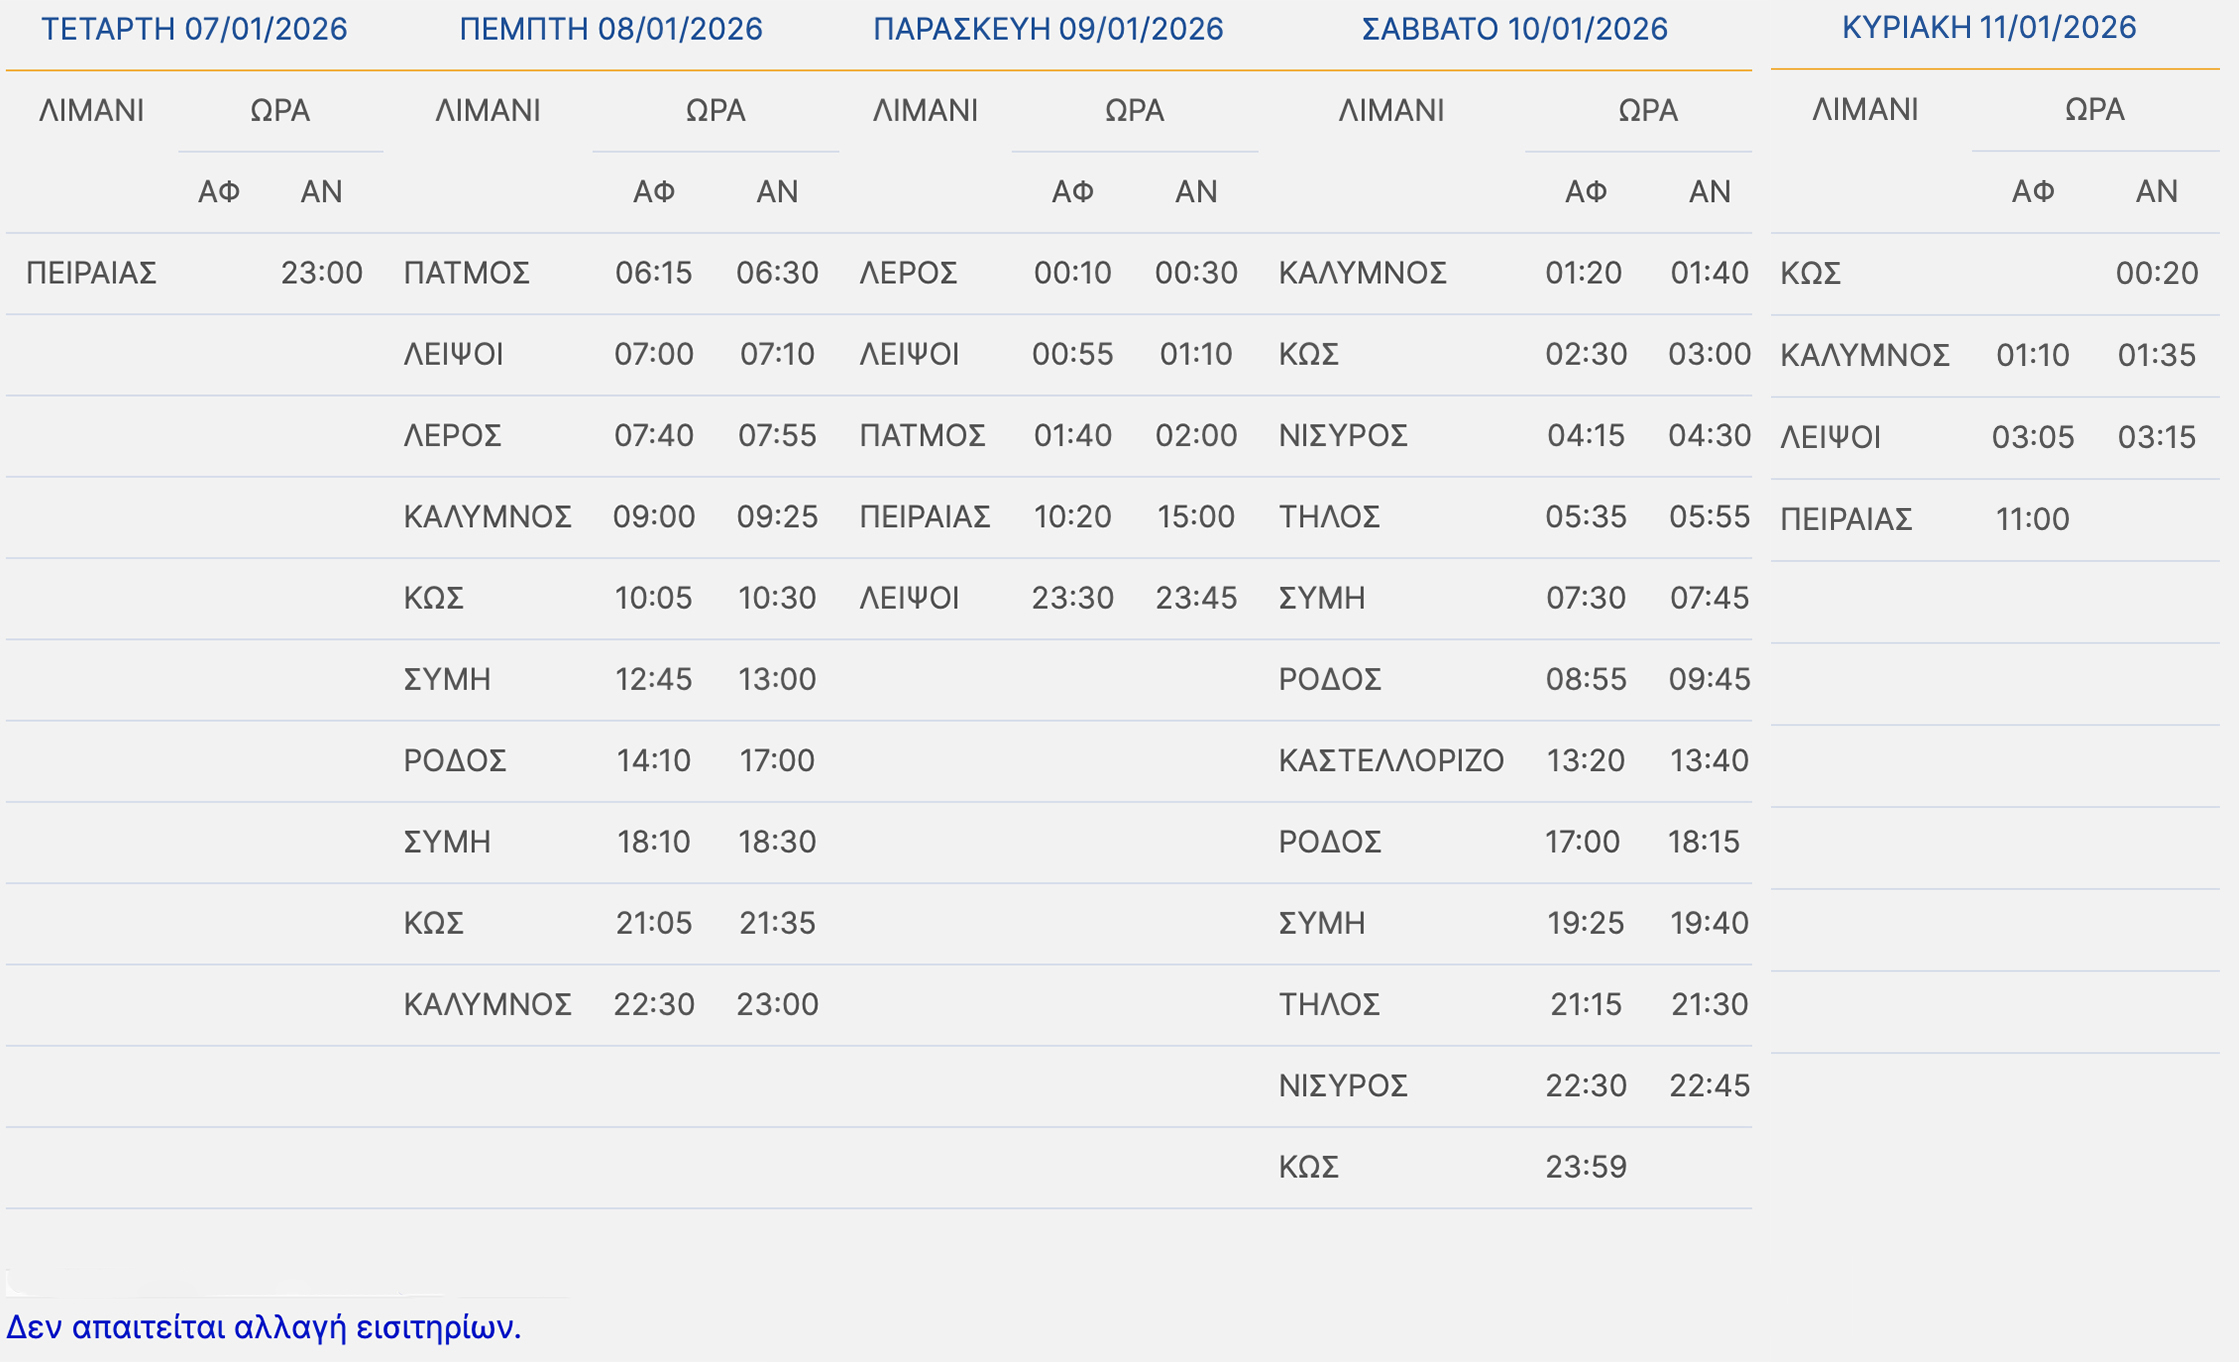
Task: Click the 08:55 arrival time at ΡΟΔΟΣ
Action: (1585, 680)
